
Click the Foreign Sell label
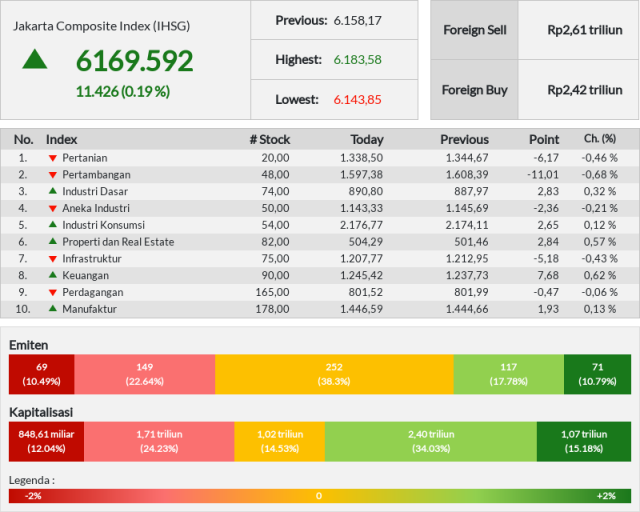tap(475, 30)
